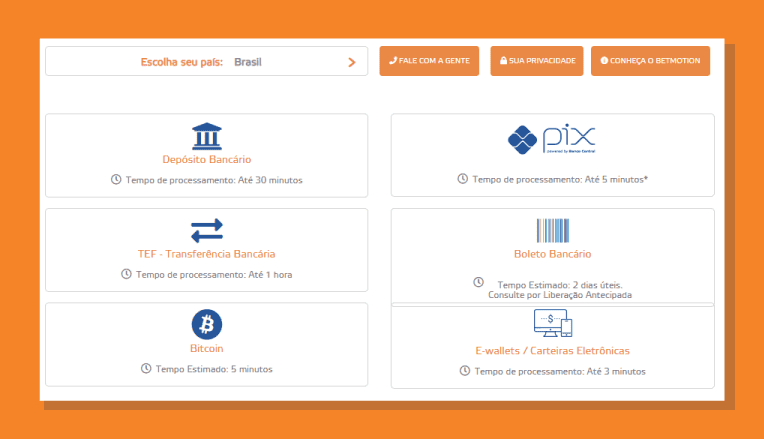The width and height of the screenshot is (764, 439).
Task: Click the bank building icon for Depósito Bancário
Action: tap(207, 136)
